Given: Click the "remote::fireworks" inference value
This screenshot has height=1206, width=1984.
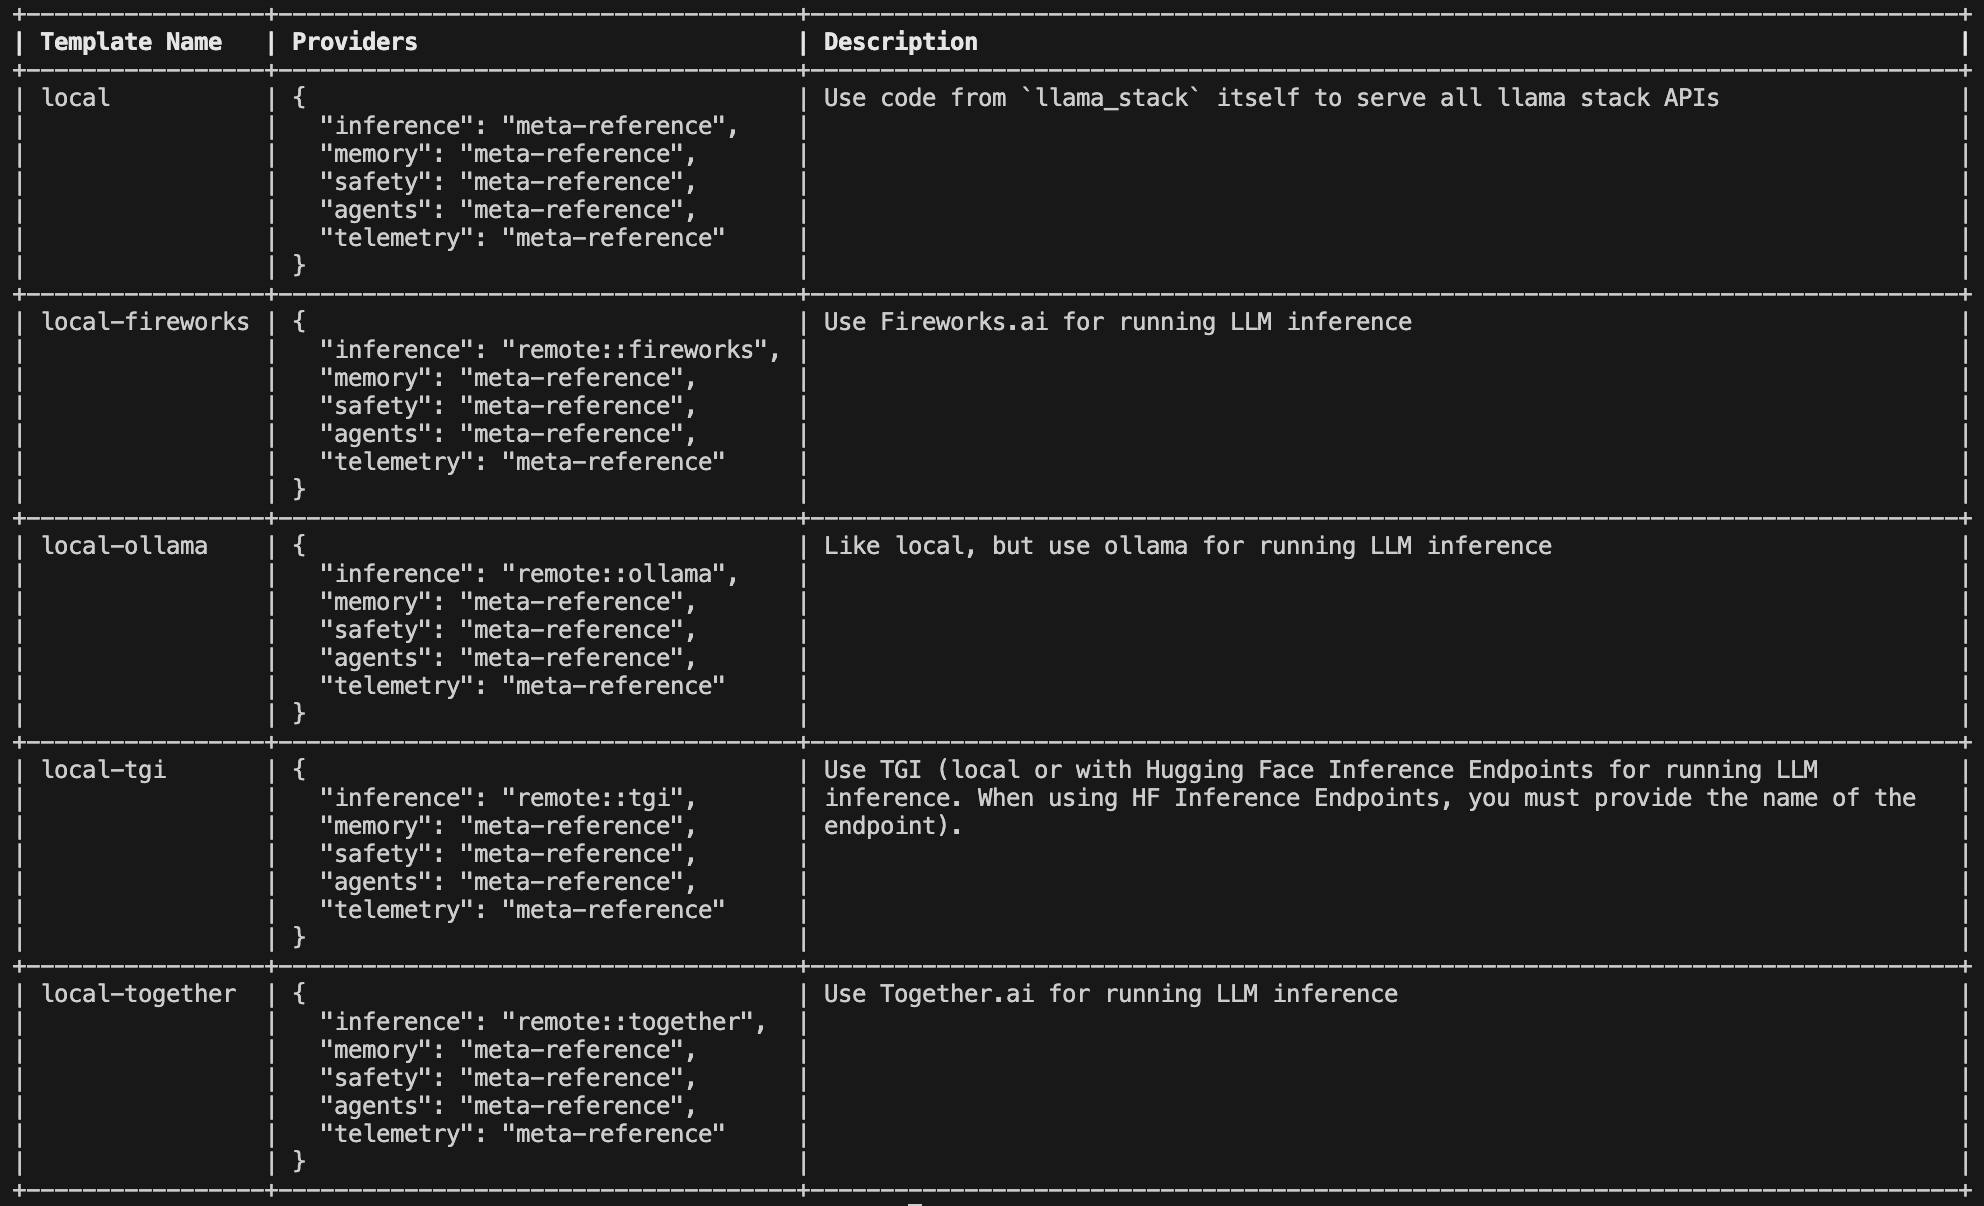Looking at the screenshot, I should click(641, 350).
